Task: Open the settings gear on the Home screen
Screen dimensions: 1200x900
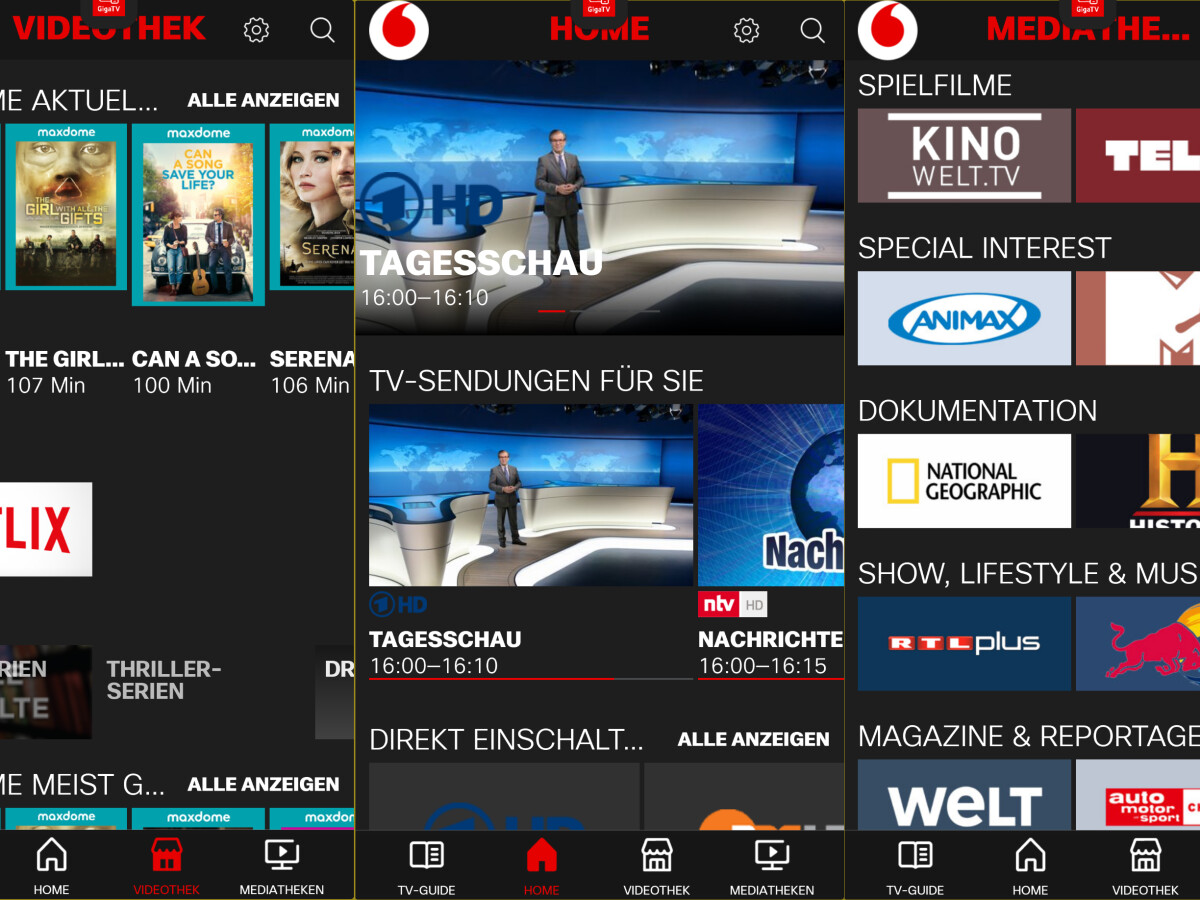Action: coord(746,31)
